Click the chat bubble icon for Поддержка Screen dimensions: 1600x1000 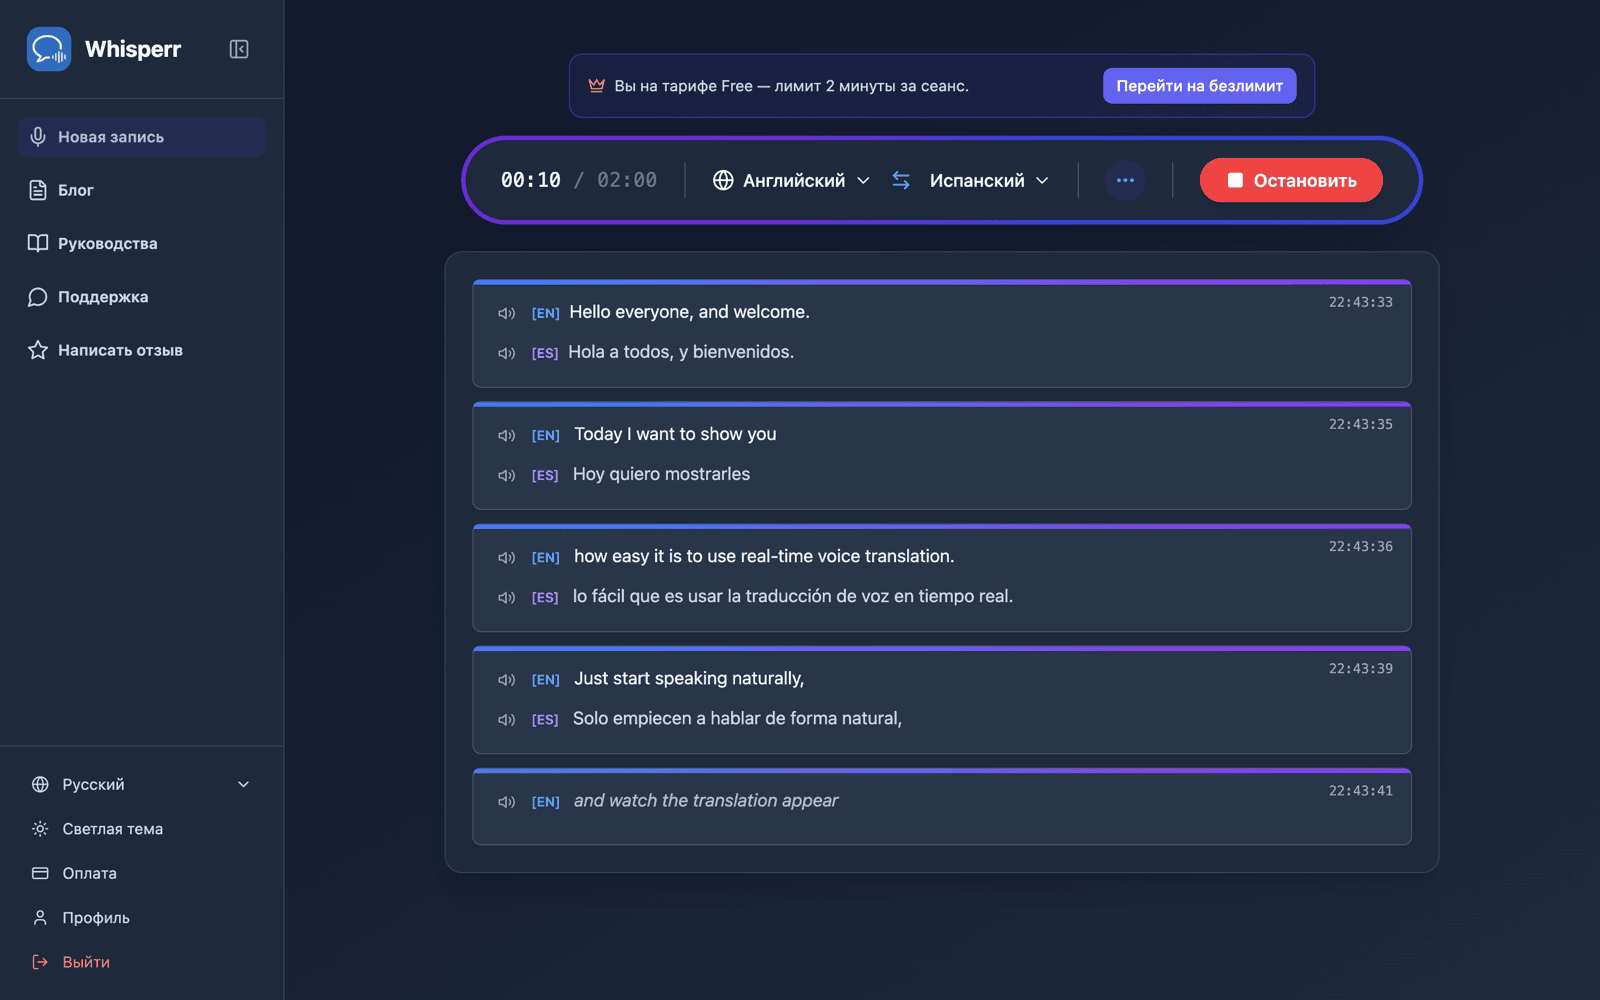tap(38, 297)
